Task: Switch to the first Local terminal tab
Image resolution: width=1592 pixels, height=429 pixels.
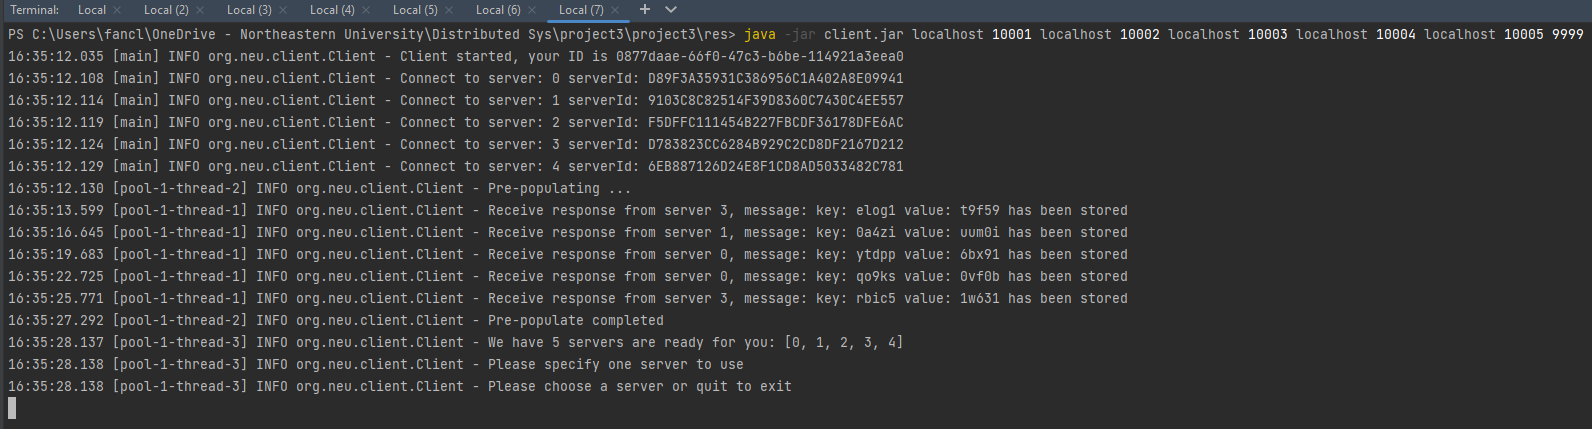Action: click(92, 10)
